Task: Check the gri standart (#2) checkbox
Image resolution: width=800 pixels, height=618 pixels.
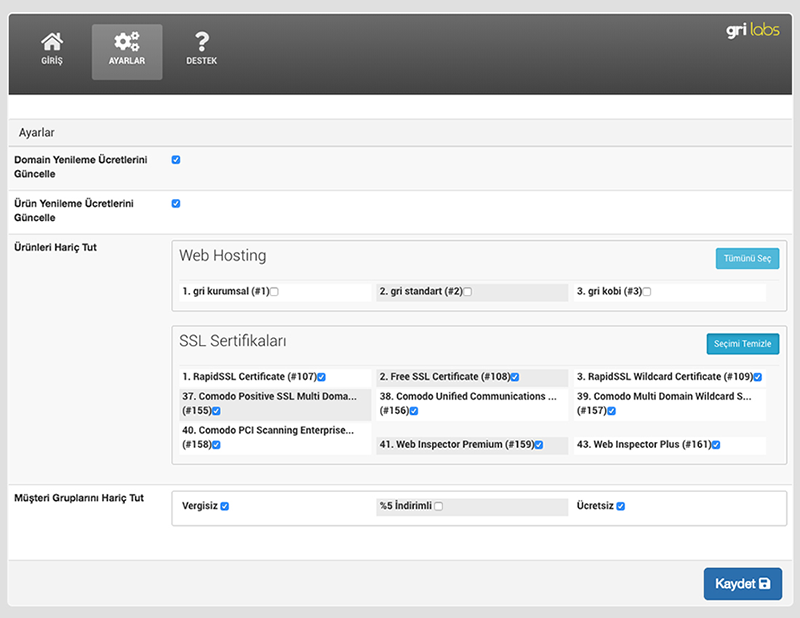Action: pyautogui.click(x=467, y=292)
